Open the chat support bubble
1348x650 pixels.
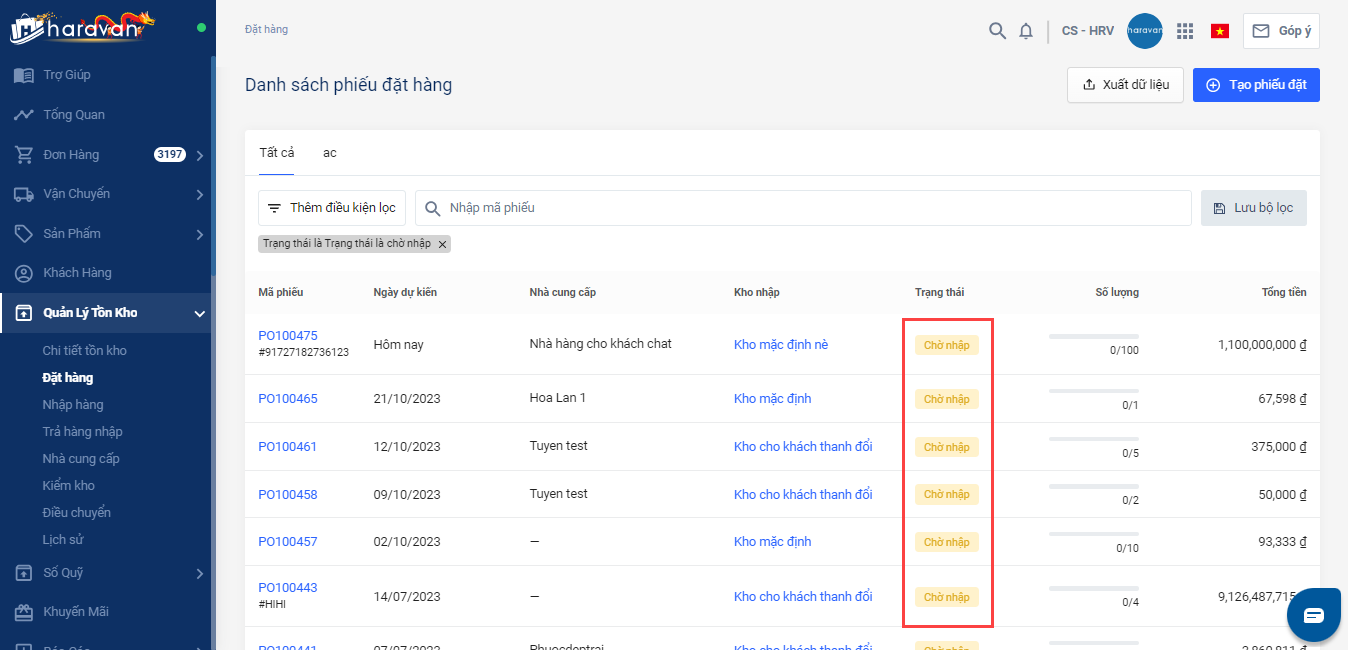[x=1313, y=615]
